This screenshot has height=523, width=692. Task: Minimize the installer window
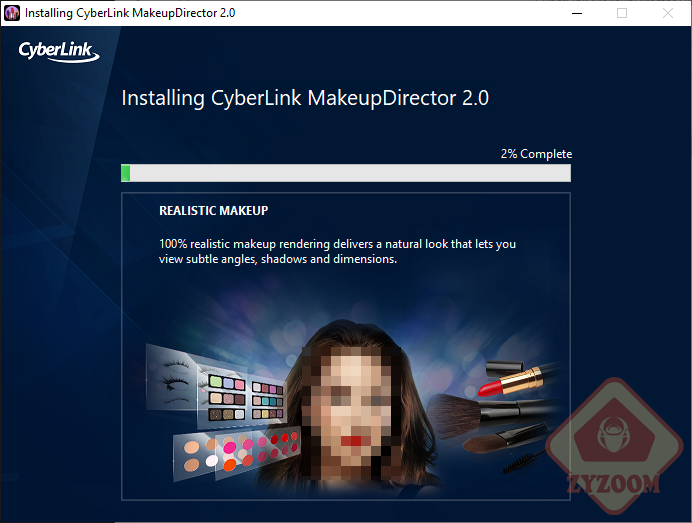click(577, 13)
